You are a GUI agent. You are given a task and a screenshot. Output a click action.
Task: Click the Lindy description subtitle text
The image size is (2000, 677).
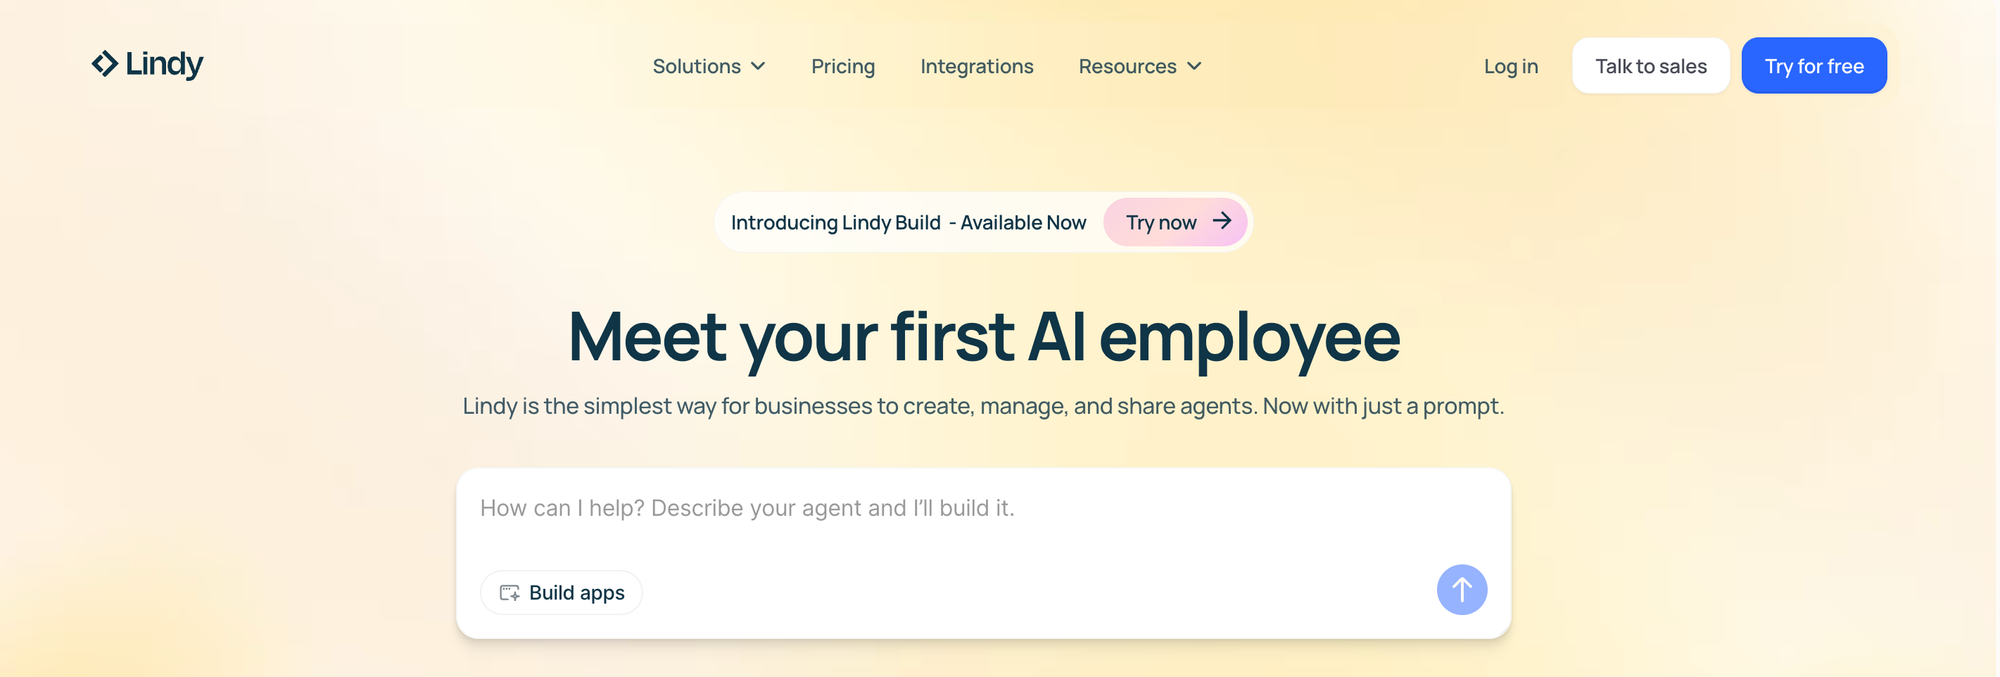tap(983, 406)
